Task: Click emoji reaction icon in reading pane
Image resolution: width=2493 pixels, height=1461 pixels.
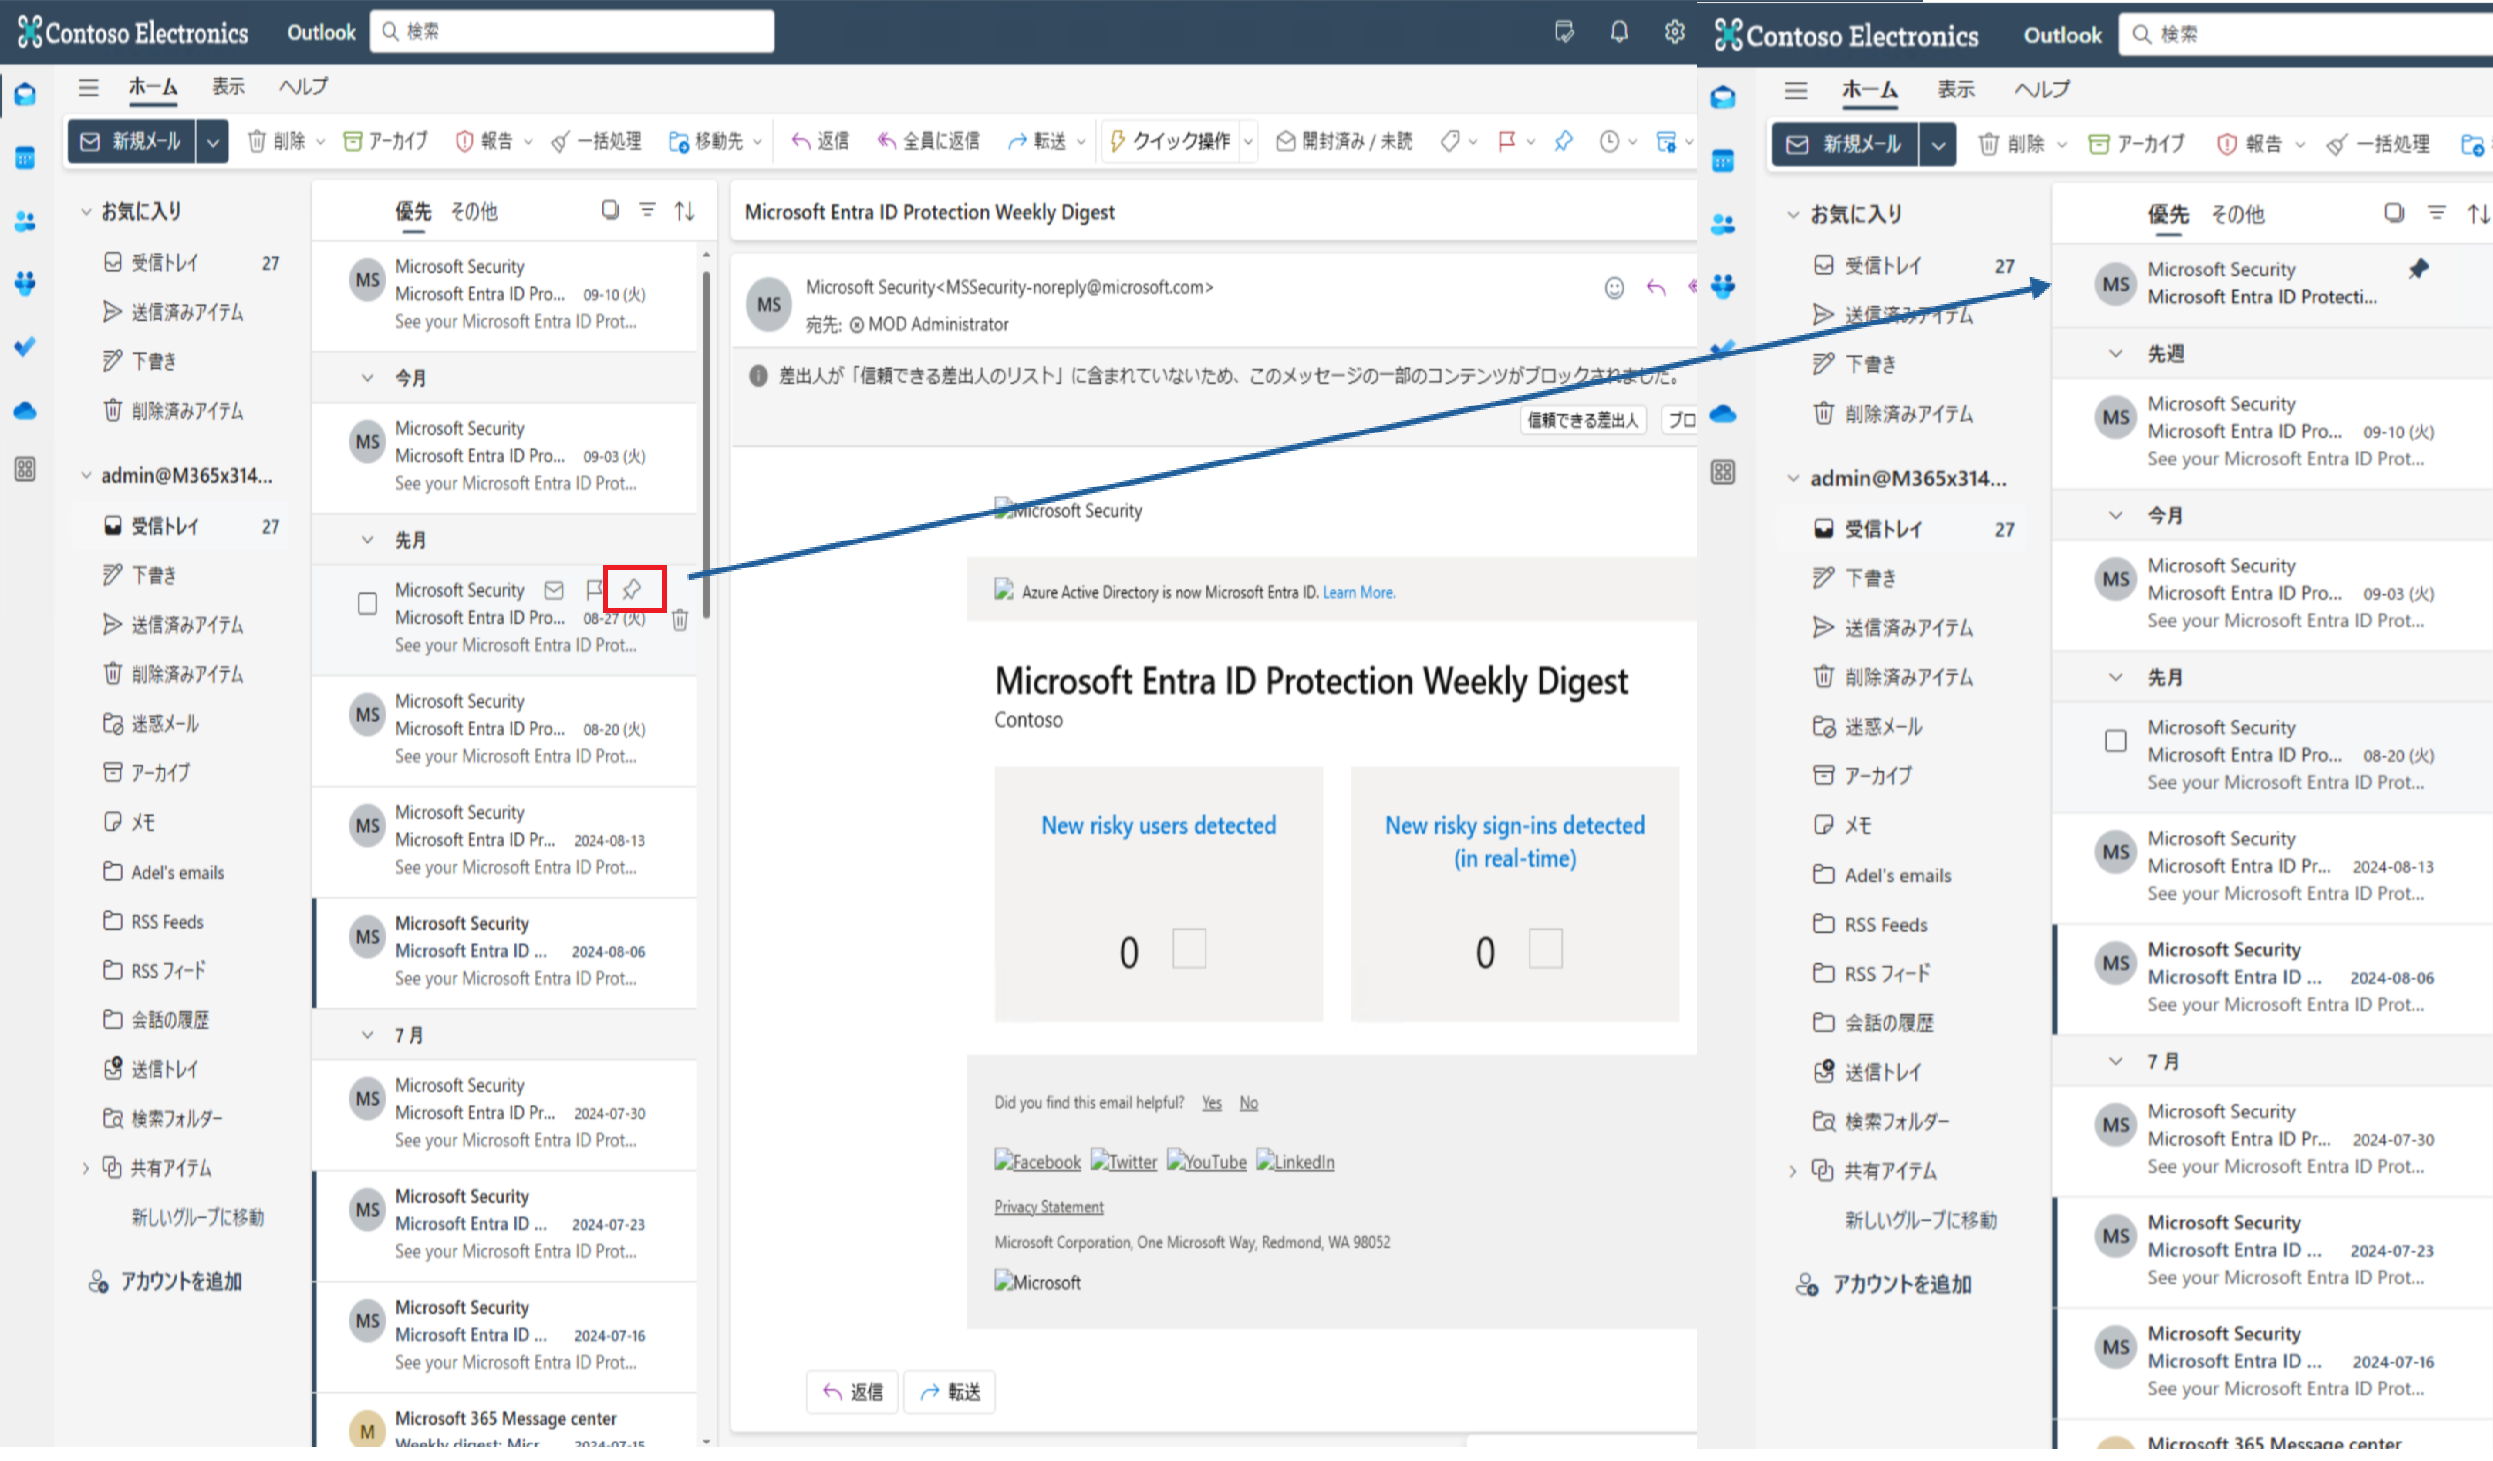Action: tap(1614, 288)
